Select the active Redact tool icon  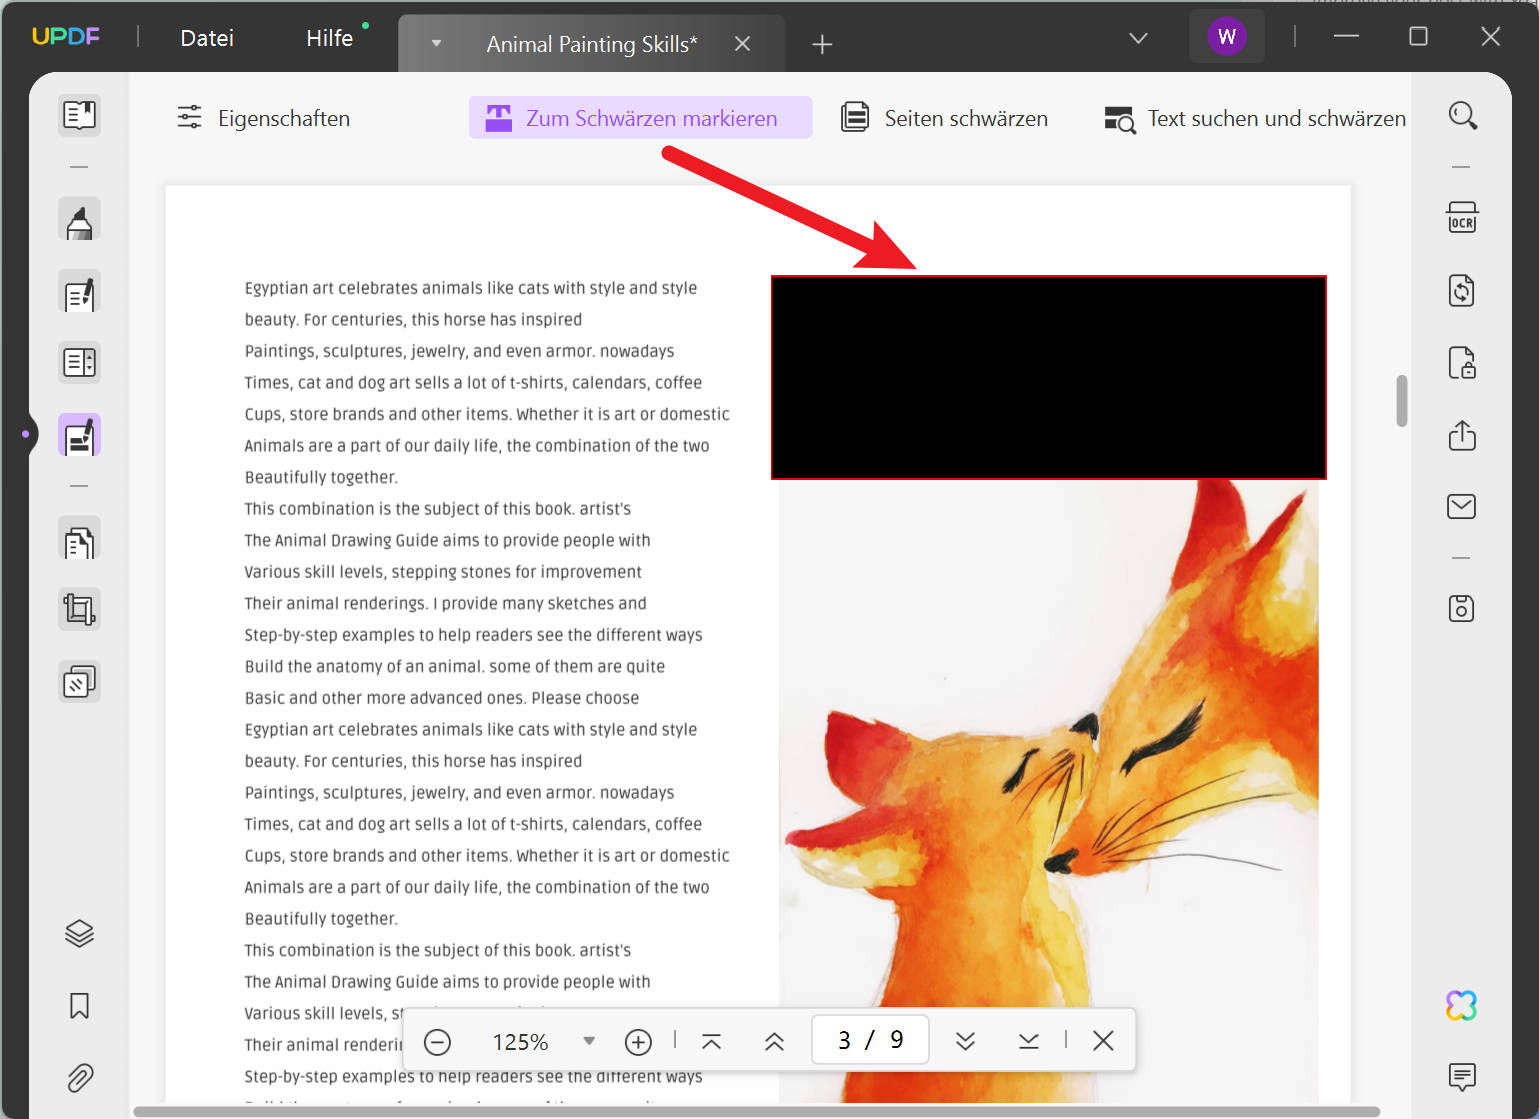point(79,436)
